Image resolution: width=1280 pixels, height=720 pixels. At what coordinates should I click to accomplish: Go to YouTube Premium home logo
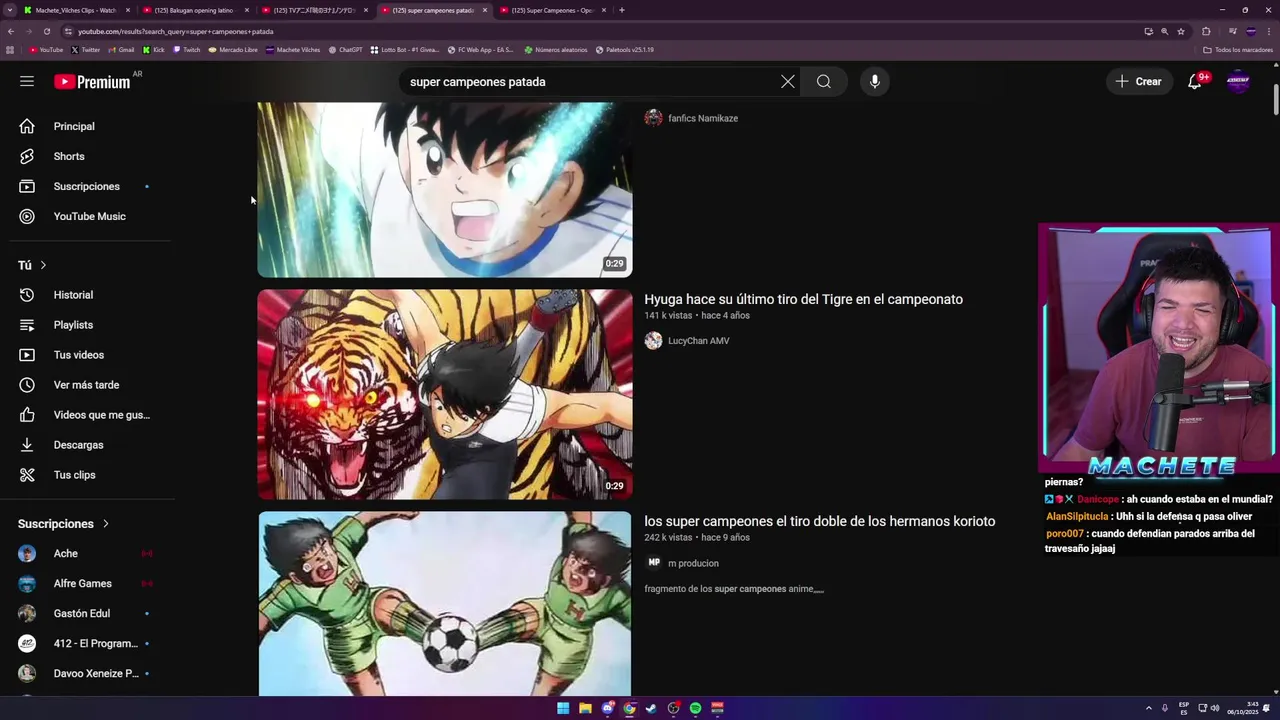tap(93, 82)
